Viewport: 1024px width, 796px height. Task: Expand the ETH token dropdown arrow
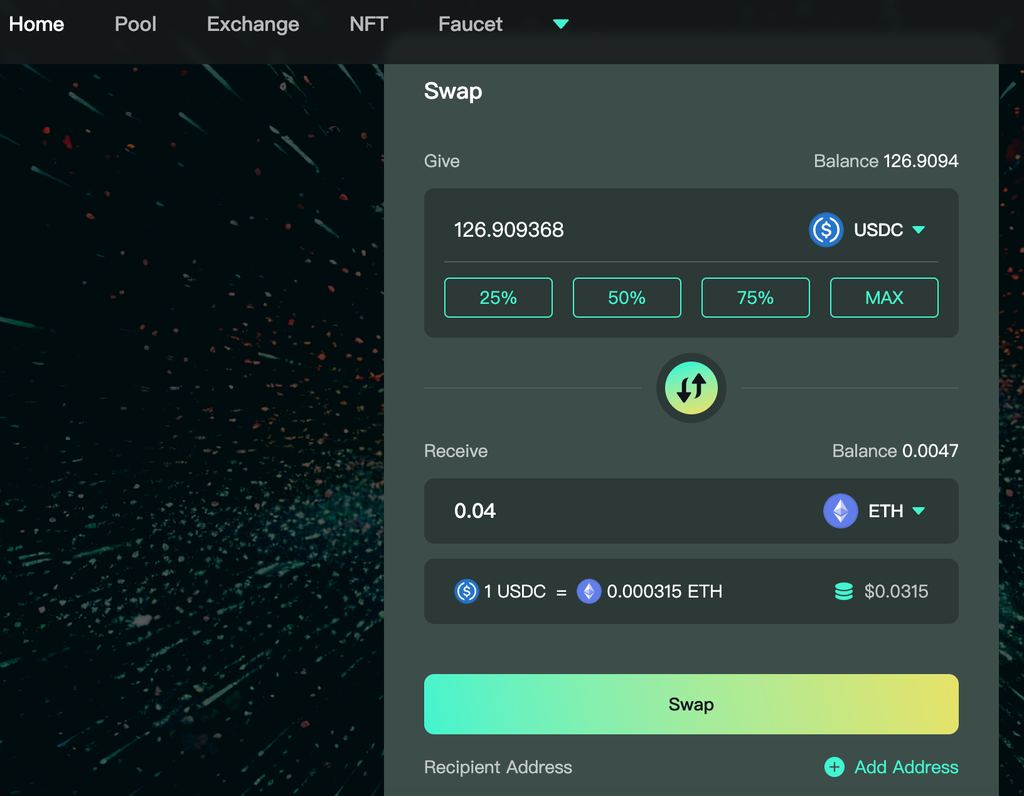[919, 511]
